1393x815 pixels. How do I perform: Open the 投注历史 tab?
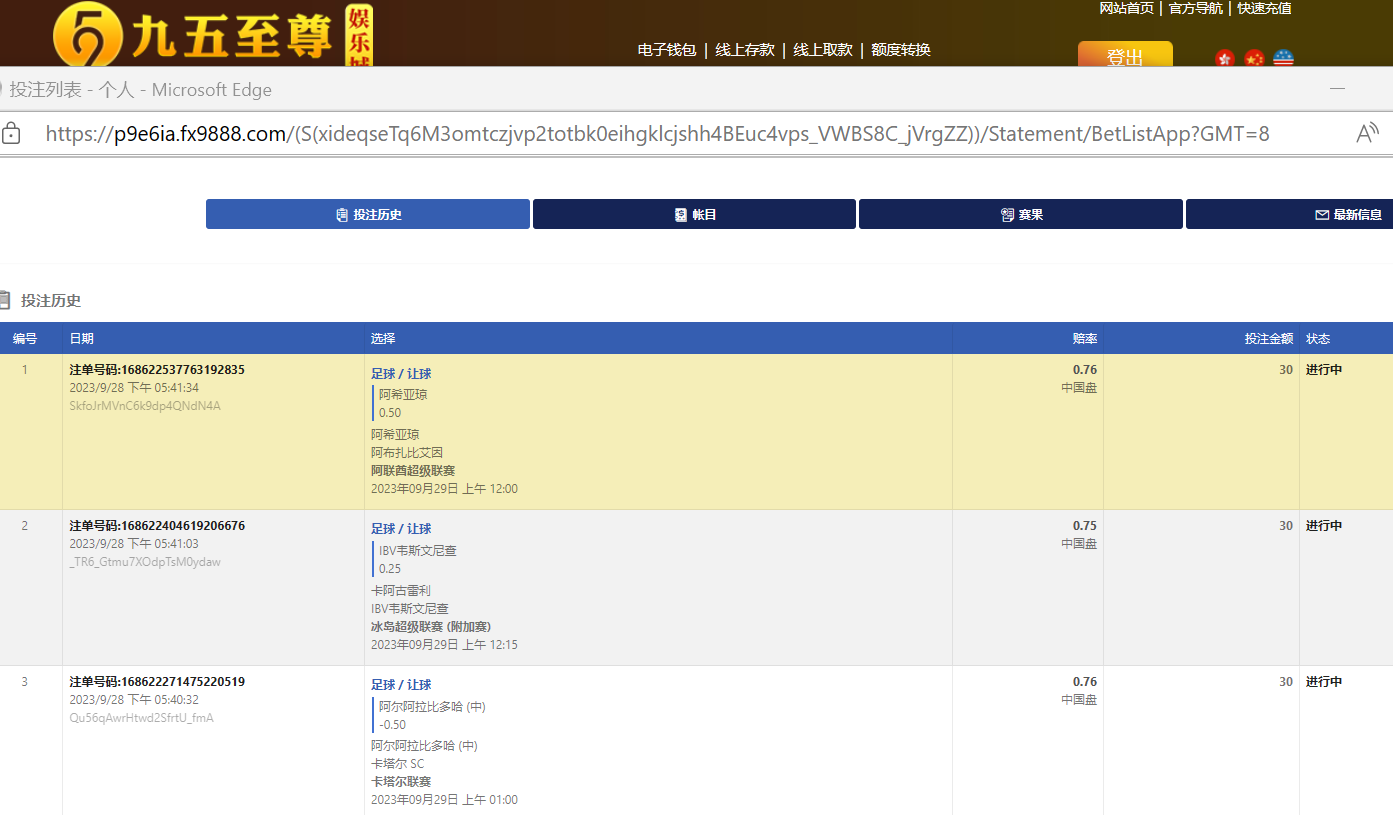pyautogui.click(x=368, y=214)
